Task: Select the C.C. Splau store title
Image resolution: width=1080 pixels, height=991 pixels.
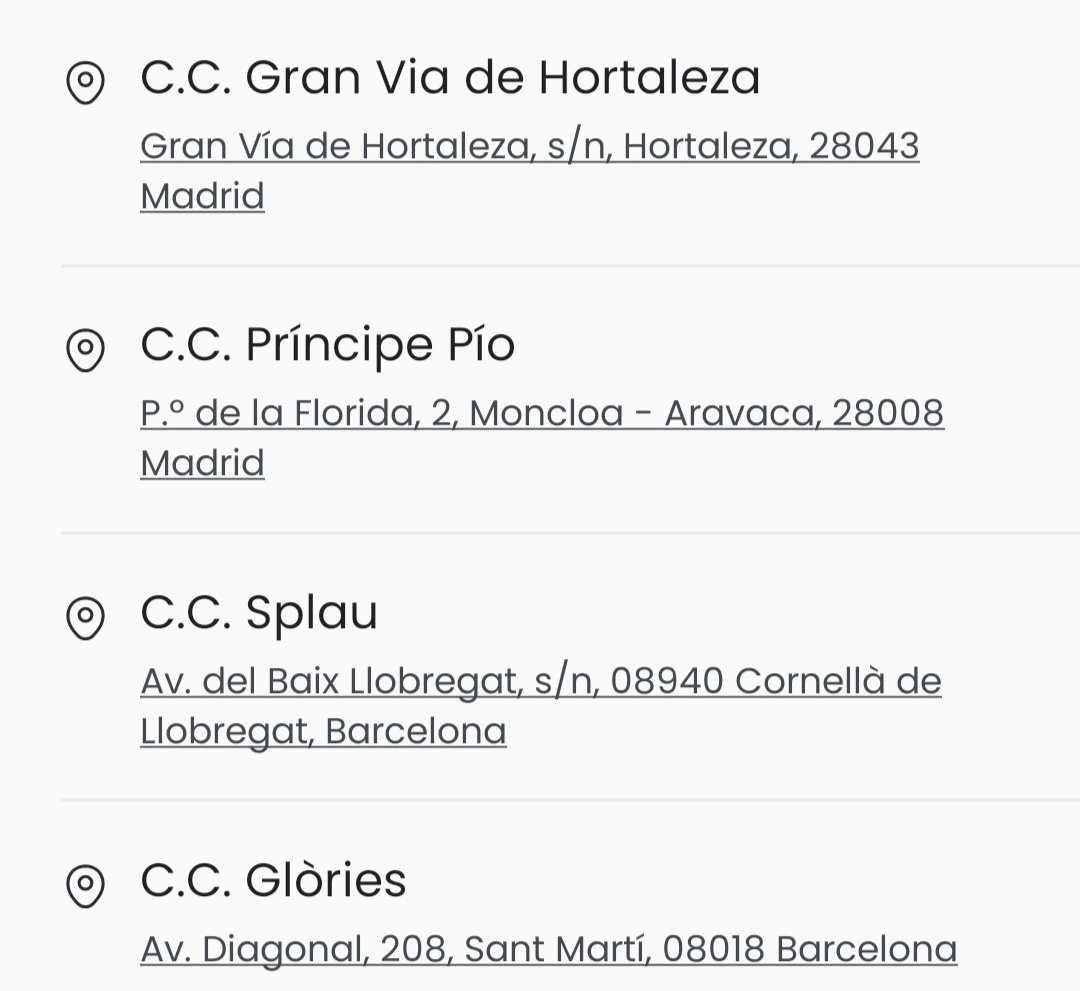Action: 259,612
